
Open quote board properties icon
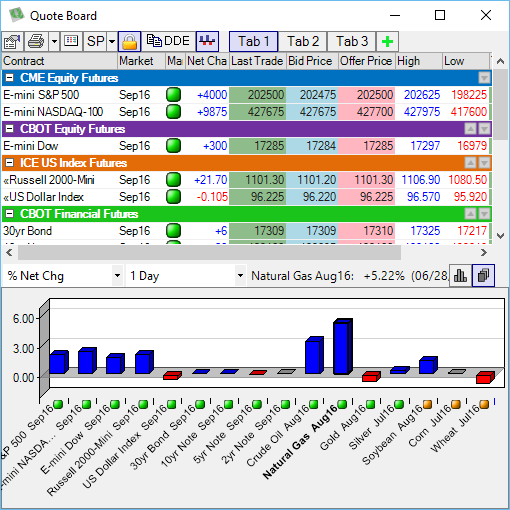click(x=13, y=42)
